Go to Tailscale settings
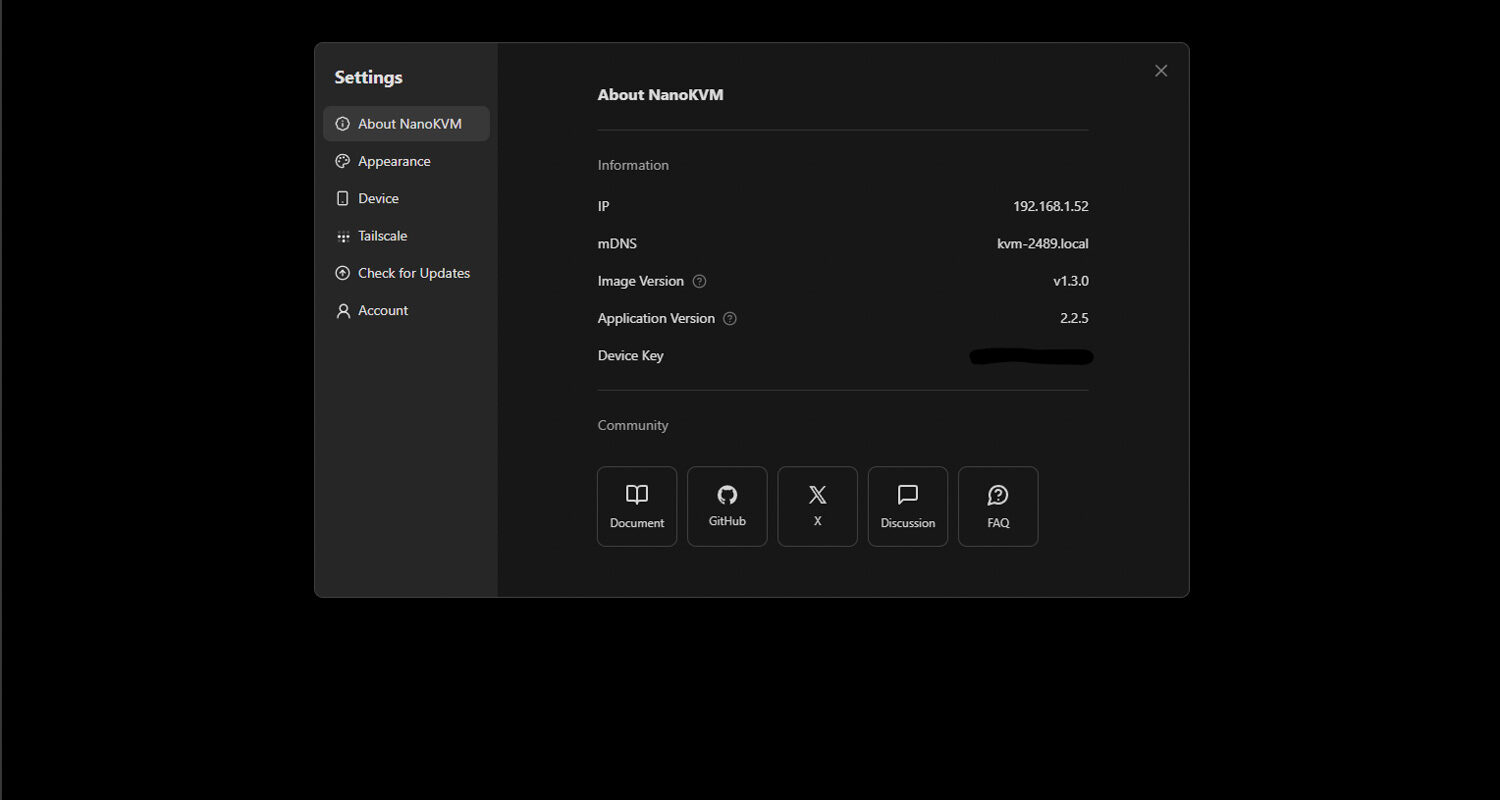The image size is (1500, 800). coord(406,236)
